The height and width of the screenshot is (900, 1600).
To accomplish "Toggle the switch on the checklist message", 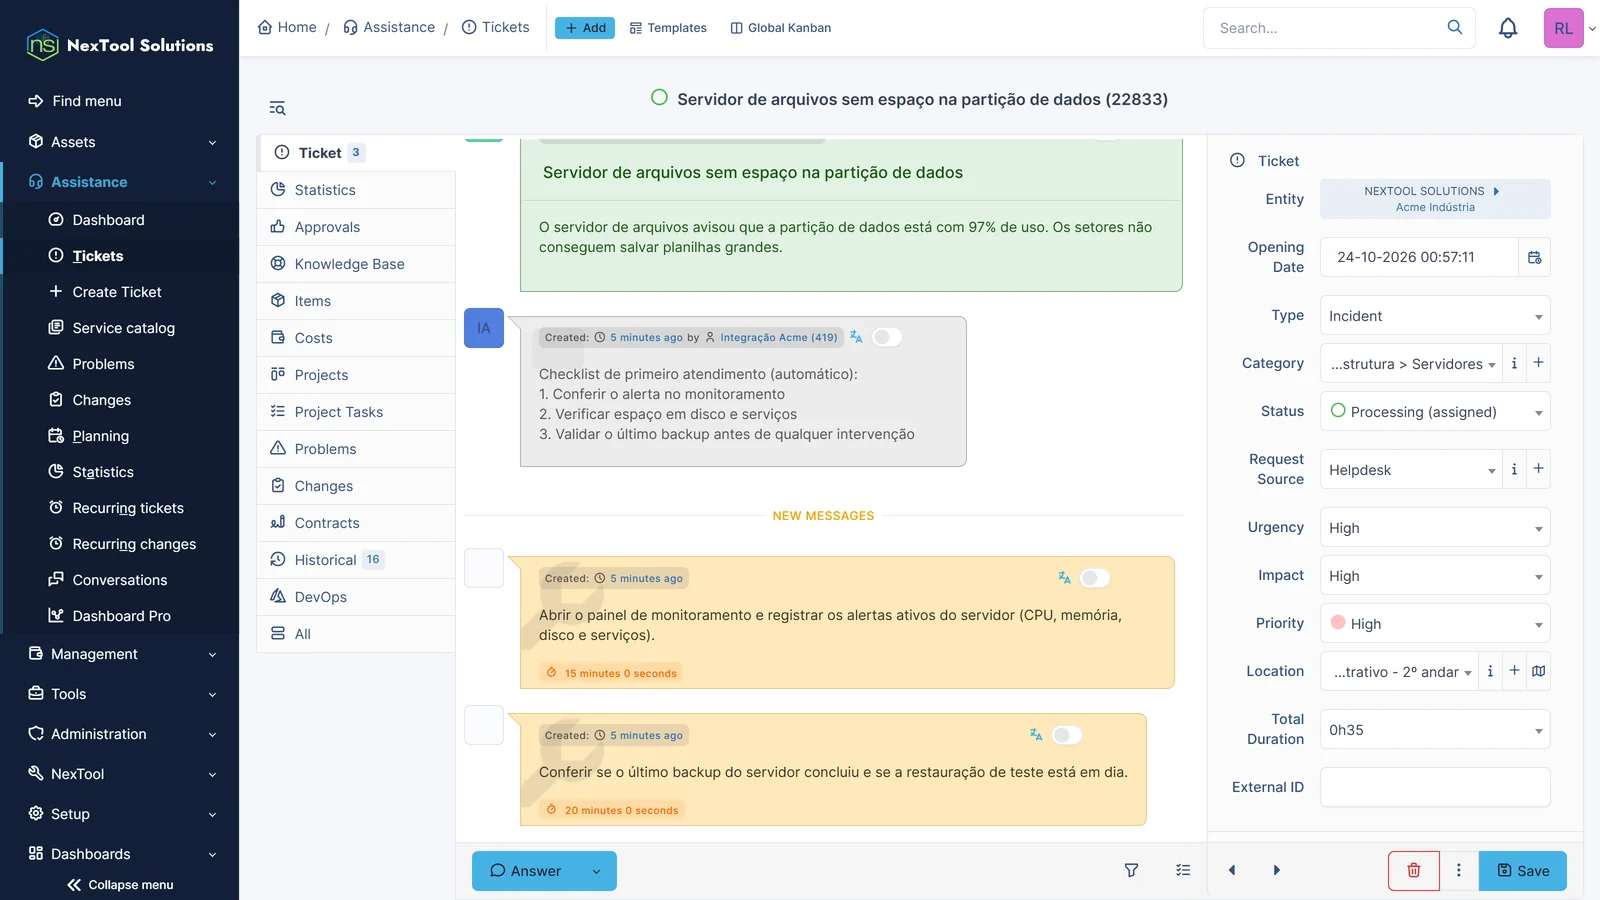I will pos(887,337).
